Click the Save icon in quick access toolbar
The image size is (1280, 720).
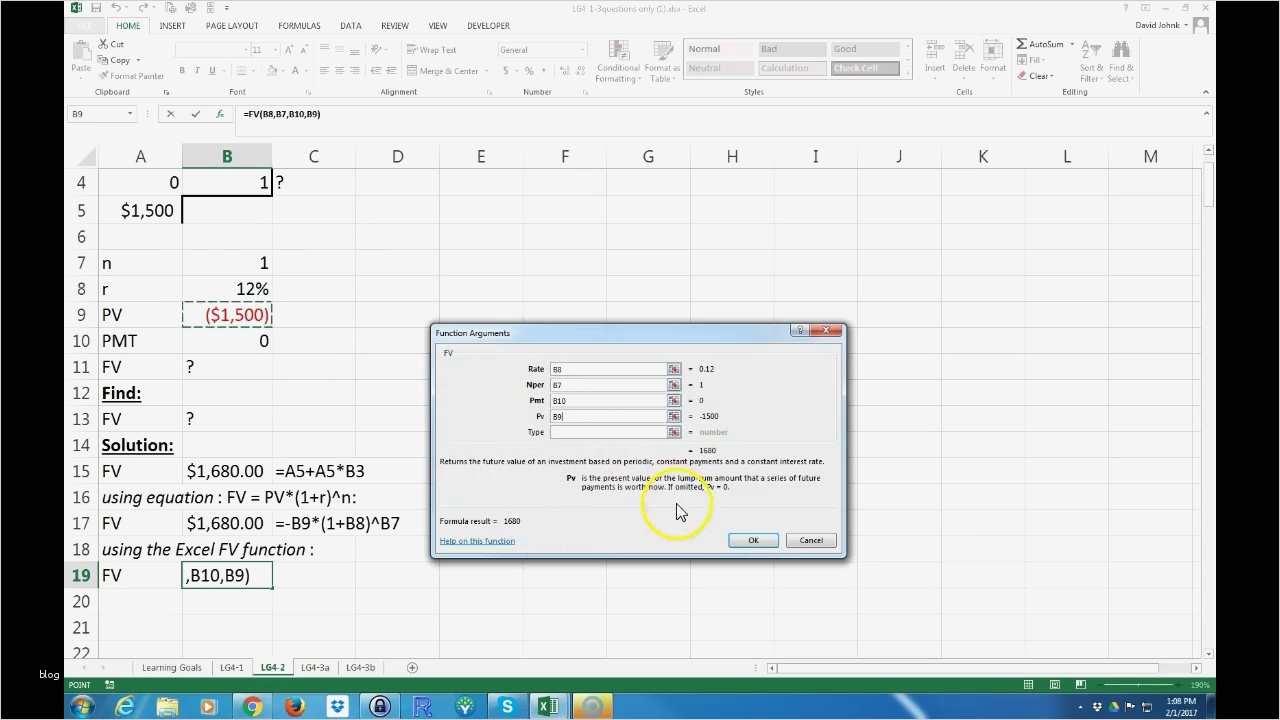point(98,8)
